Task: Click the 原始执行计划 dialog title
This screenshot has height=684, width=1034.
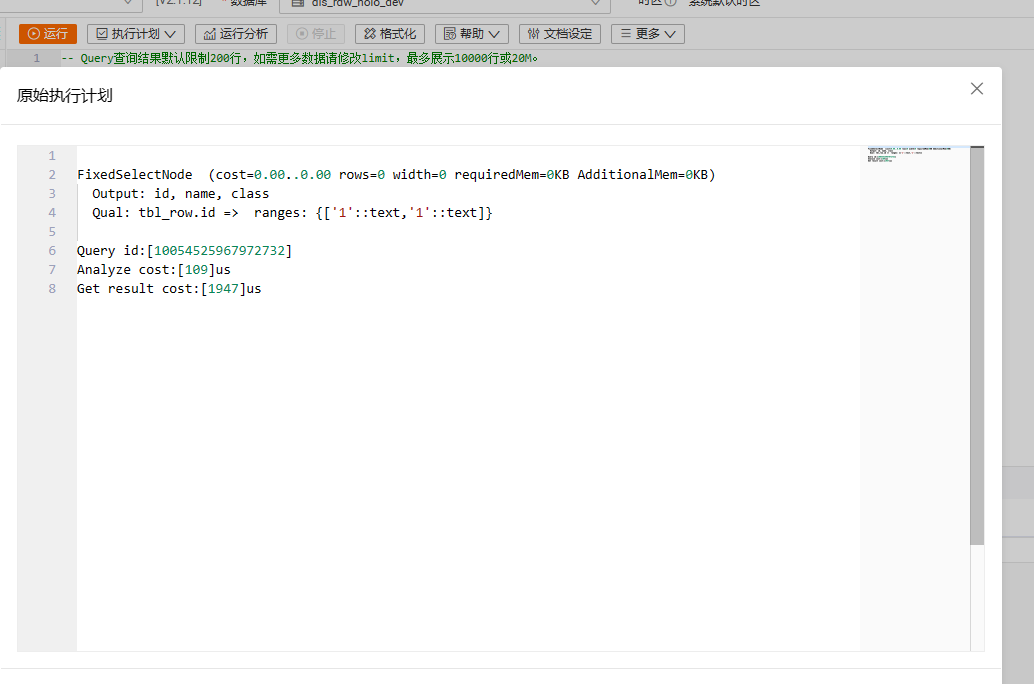Action: [65, 96]
